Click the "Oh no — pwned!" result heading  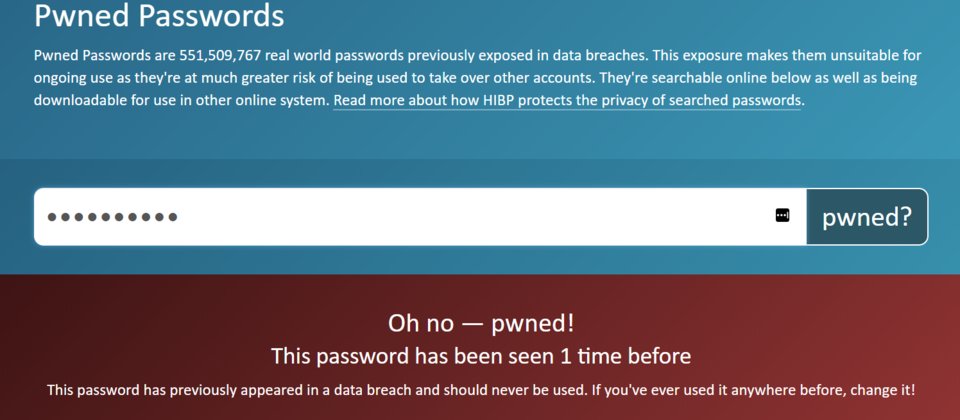click(x=481, y=323)
